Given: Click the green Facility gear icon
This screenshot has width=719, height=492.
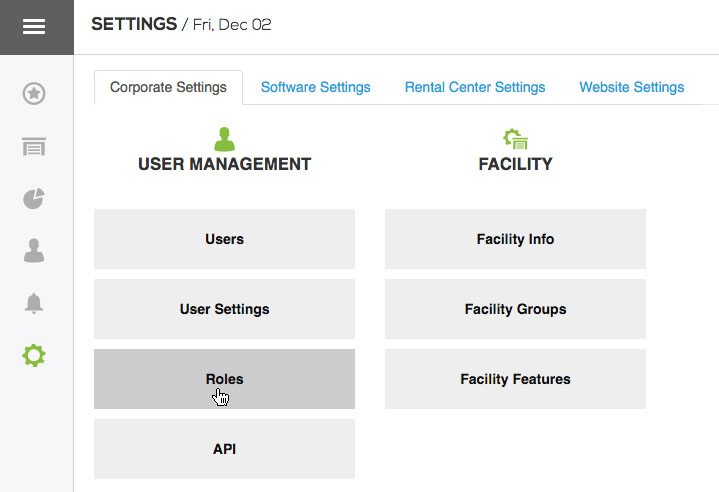Looking at the screenshot, I should pyautogui.click(x=515, y=138).
